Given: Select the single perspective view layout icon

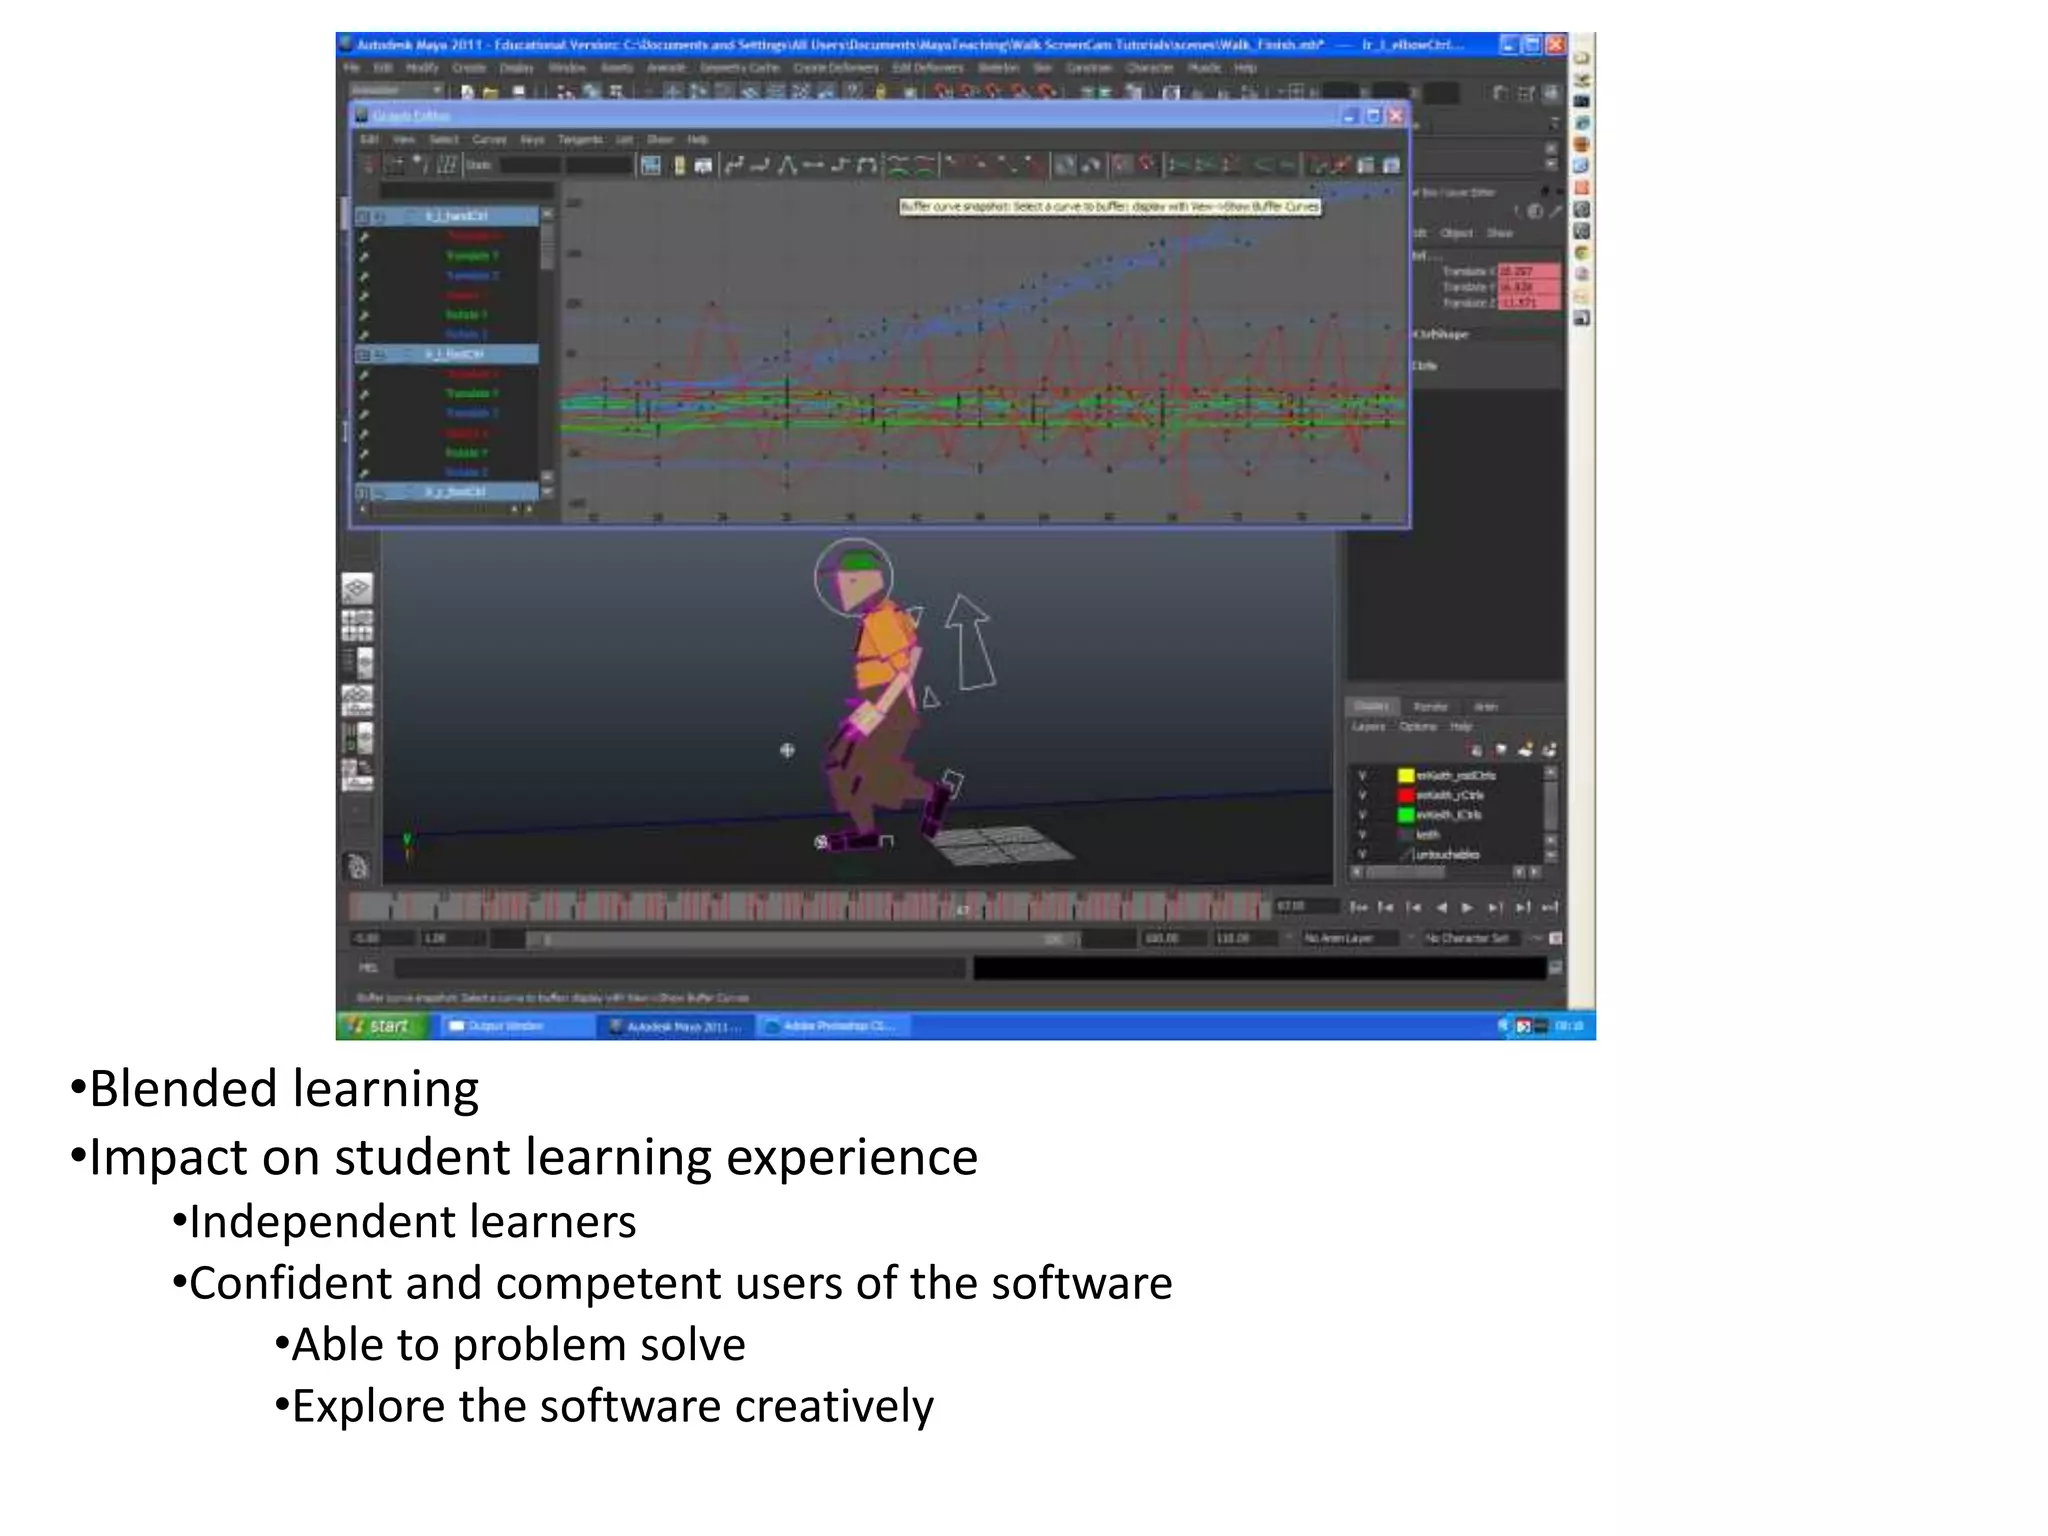Looking at the screenshot, I should (357, 588).
